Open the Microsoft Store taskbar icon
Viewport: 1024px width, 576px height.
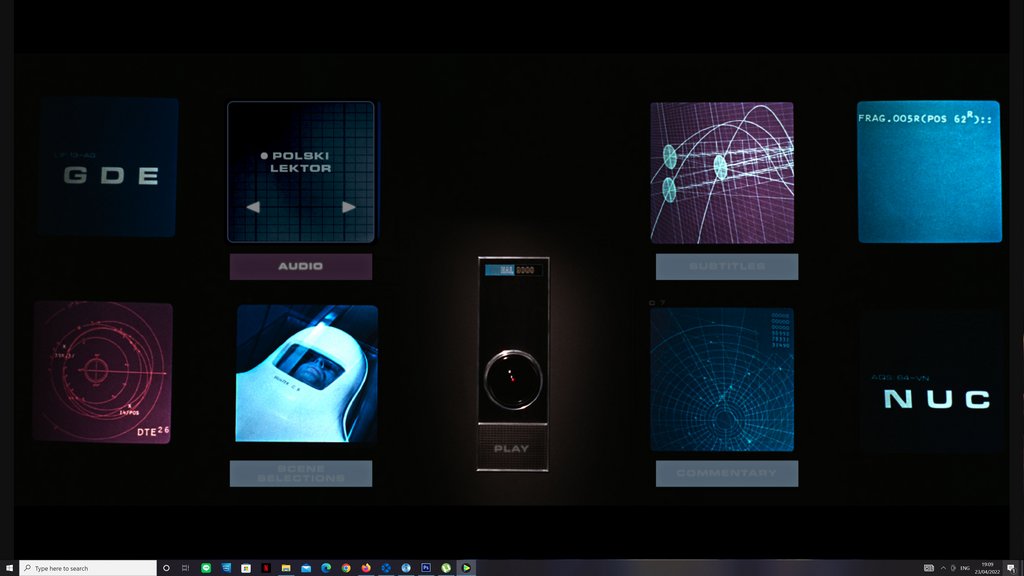pyautogui.click(x=246, y=568)
